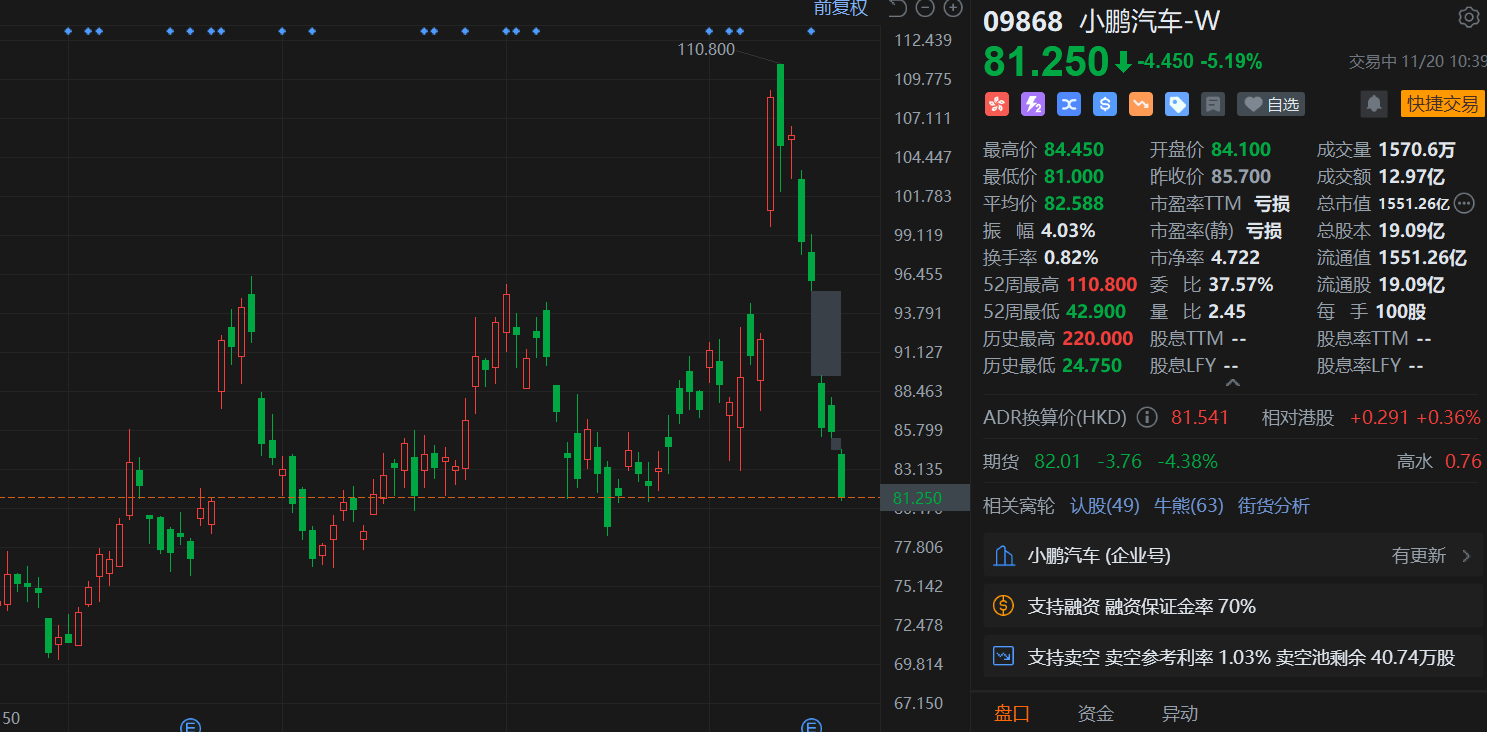Click the info icon next to ADR换算价
Viewport: 1487px width, 732px height.
[1146, 417]
